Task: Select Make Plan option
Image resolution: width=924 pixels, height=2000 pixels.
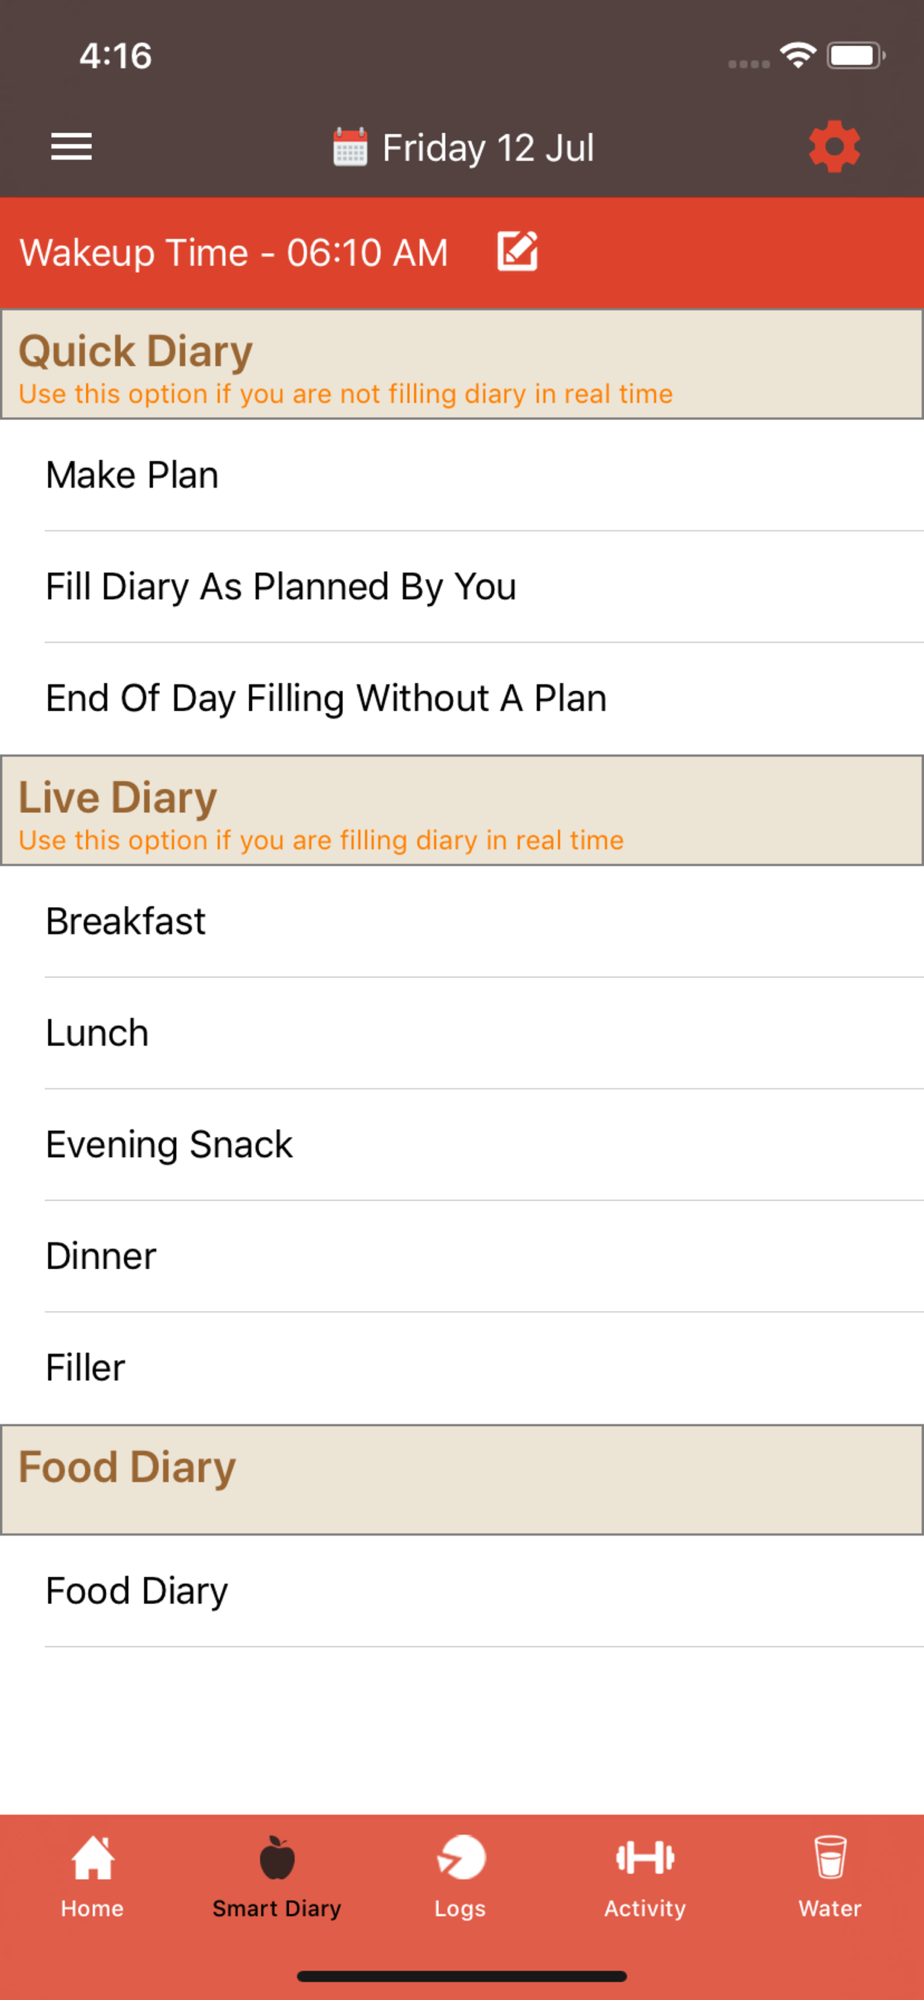Action: 462,475
